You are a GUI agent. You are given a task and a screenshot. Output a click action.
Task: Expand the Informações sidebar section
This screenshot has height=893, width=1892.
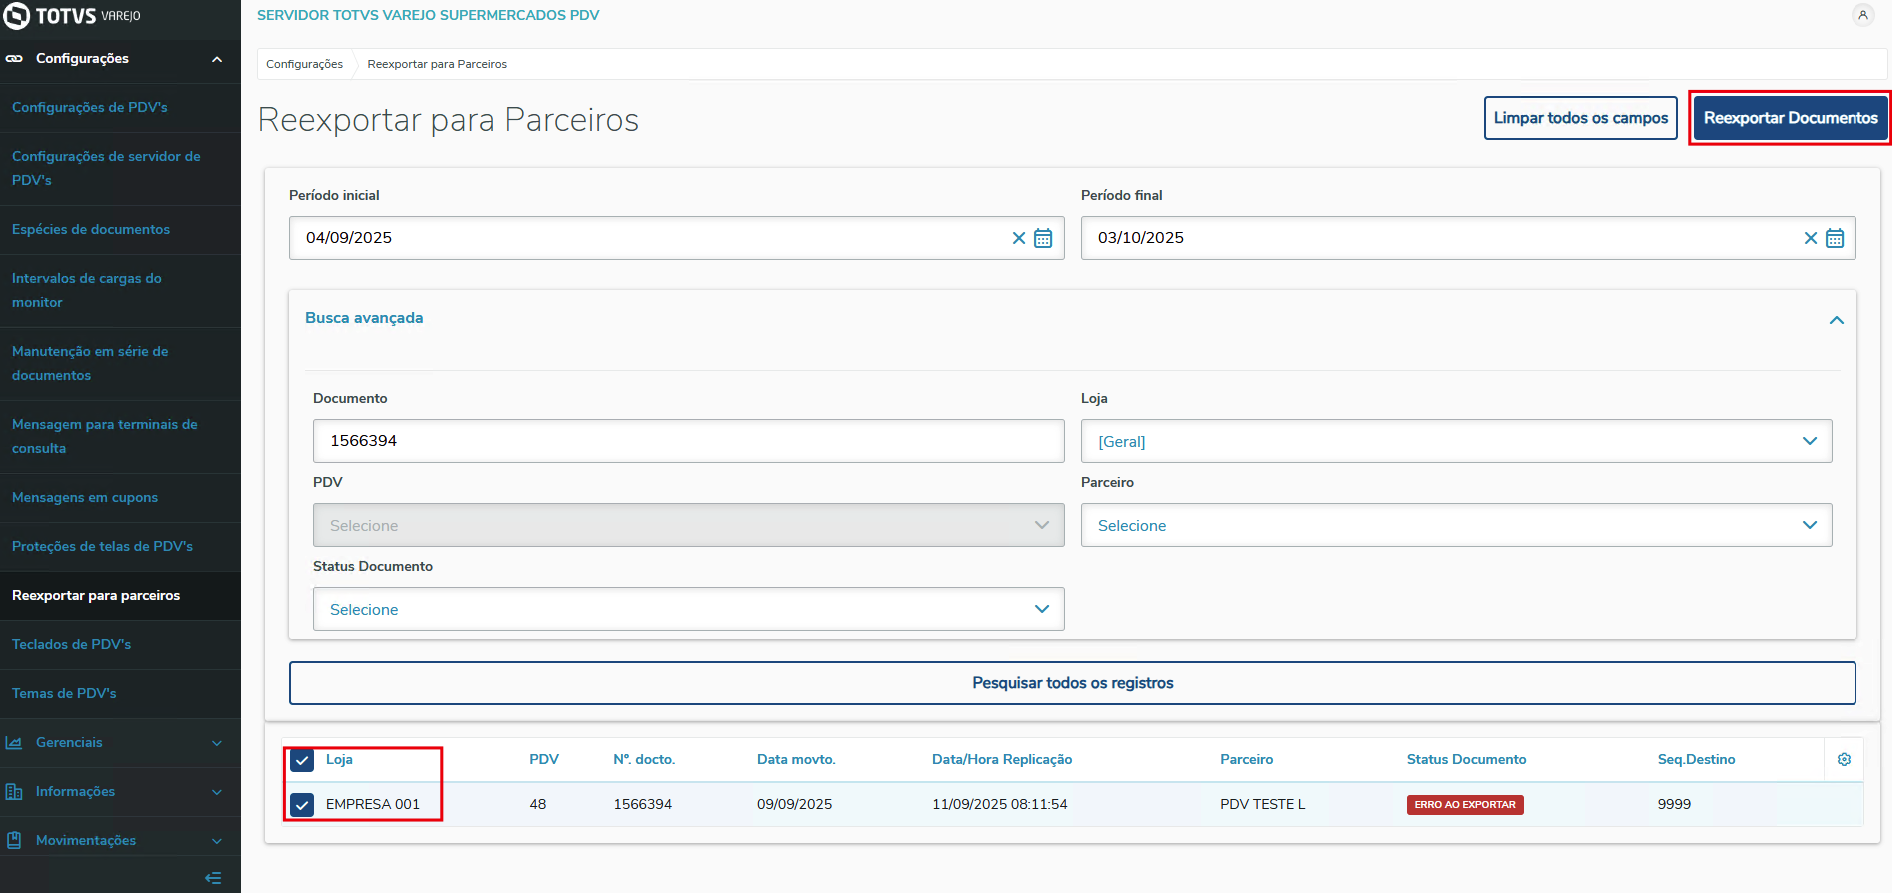(x=217, y=792)
